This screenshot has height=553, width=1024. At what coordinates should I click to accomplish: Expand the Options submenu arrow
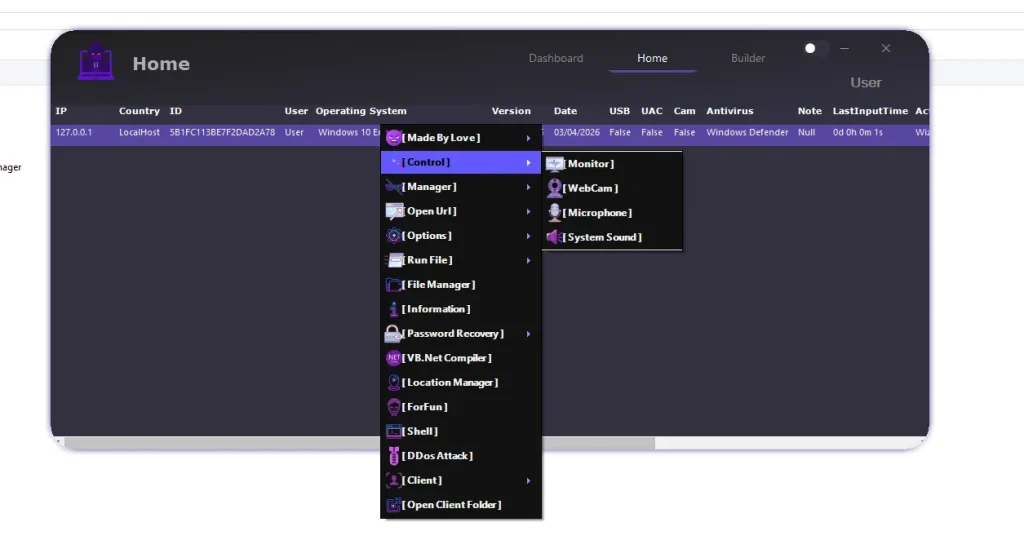tap(528, 236)
